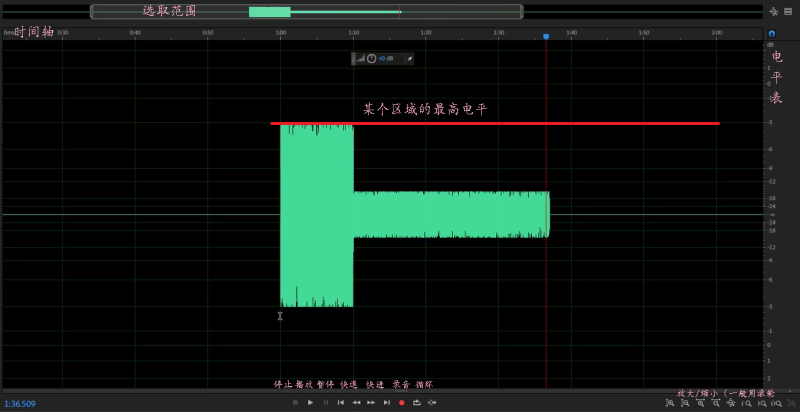
Task: Toggle the pin on the volume HUD
Action: [x=408, y=59]
